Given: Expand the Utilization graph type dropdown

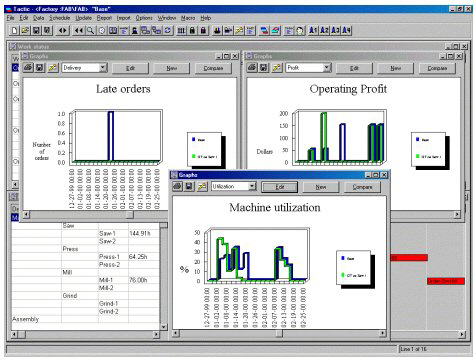Looking at the screenshot, I should (252, 187).
